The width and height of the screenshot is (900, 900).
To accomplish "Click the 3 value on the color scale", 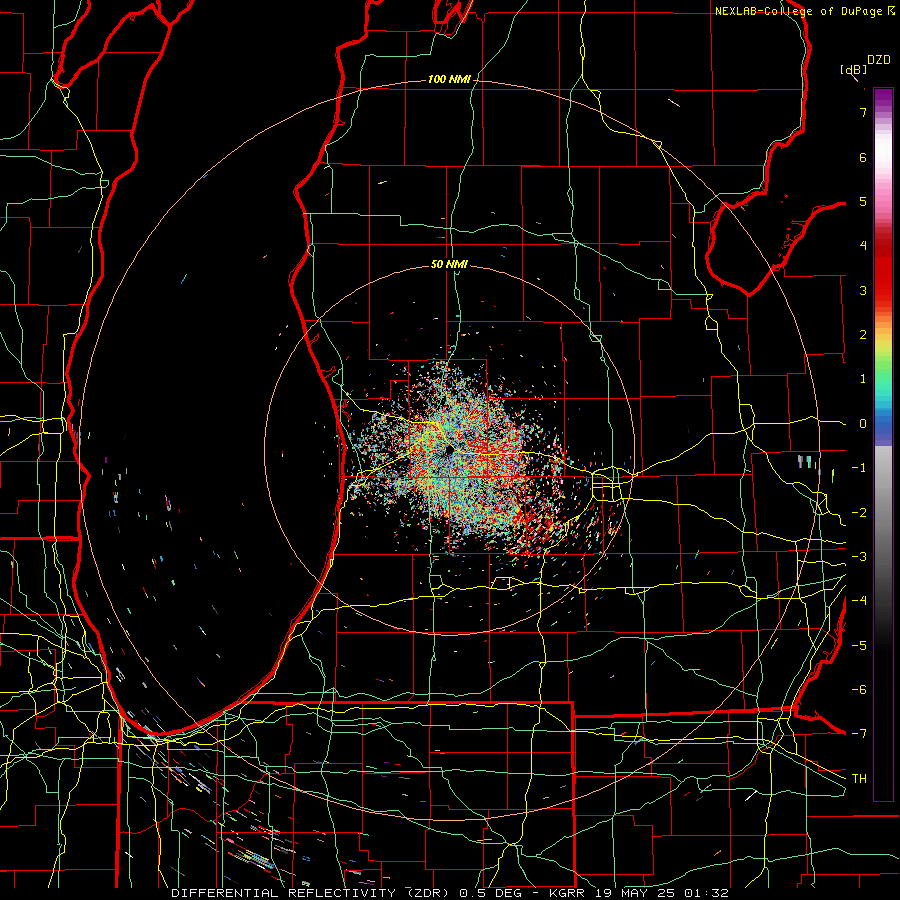I will [863, 290].
